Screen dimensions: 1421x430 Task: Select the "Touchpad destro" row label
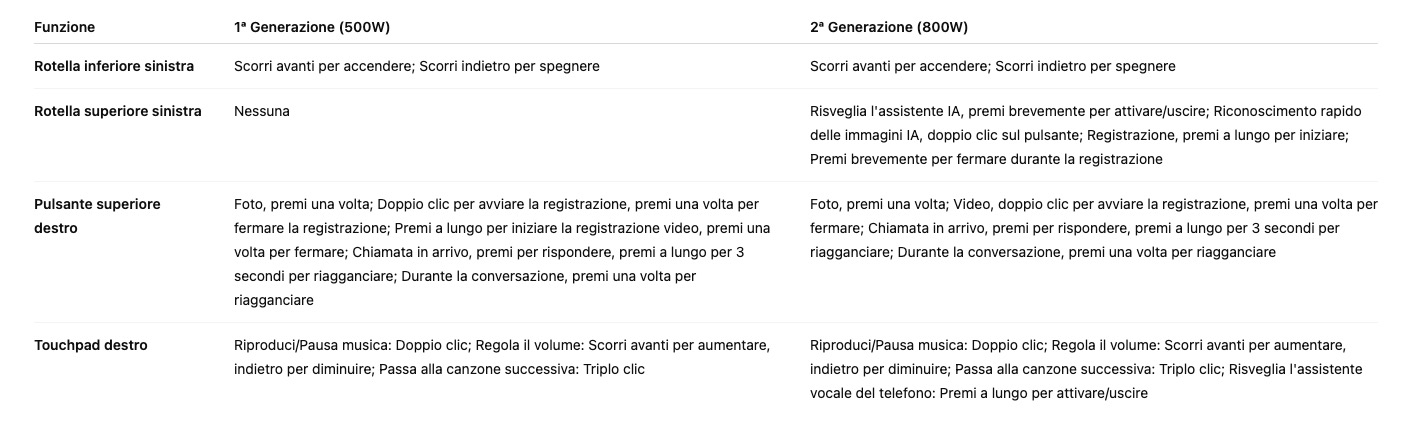[91, 345]
